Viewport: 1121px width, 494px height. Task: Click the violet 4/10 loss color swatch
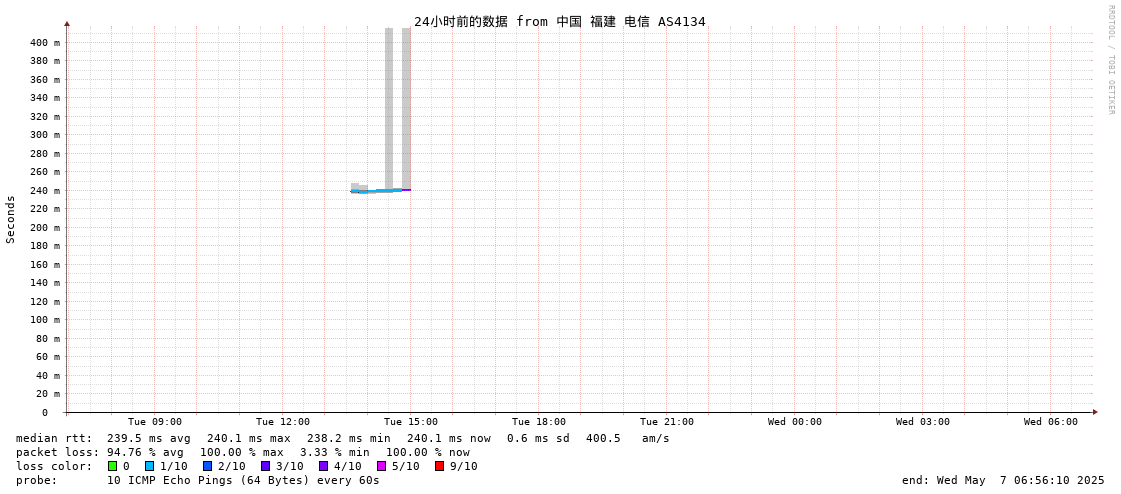[x=324, y=466]
